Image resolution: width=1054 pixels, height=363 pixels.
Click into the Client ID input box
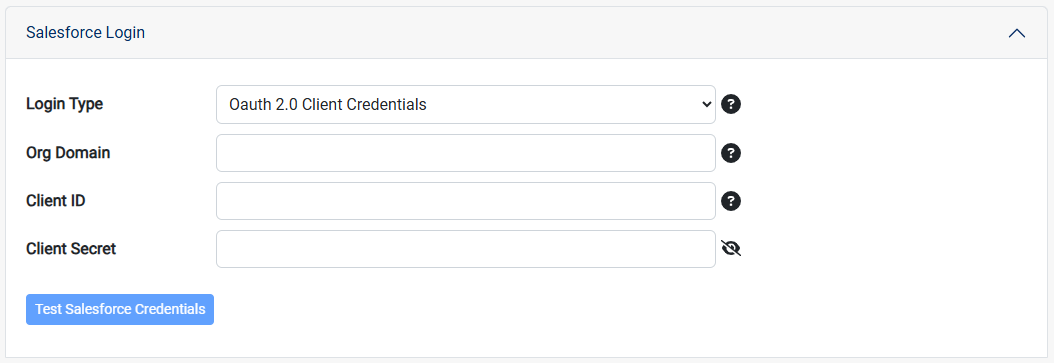(x=466, y=201)
